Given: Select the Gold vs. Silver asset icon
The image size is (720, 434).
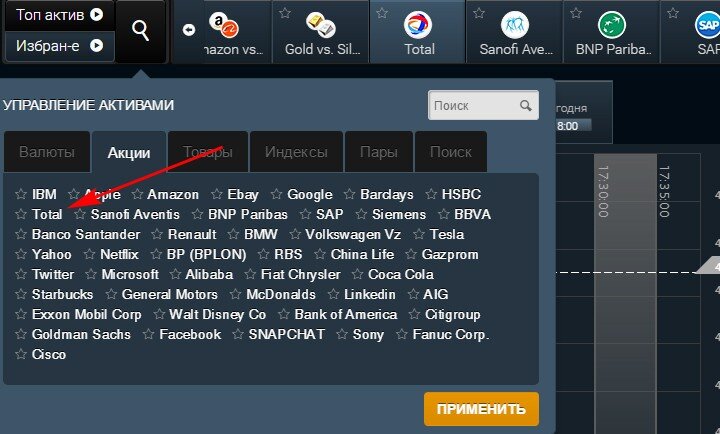Looking at the screenshot, I should [321, 25].
